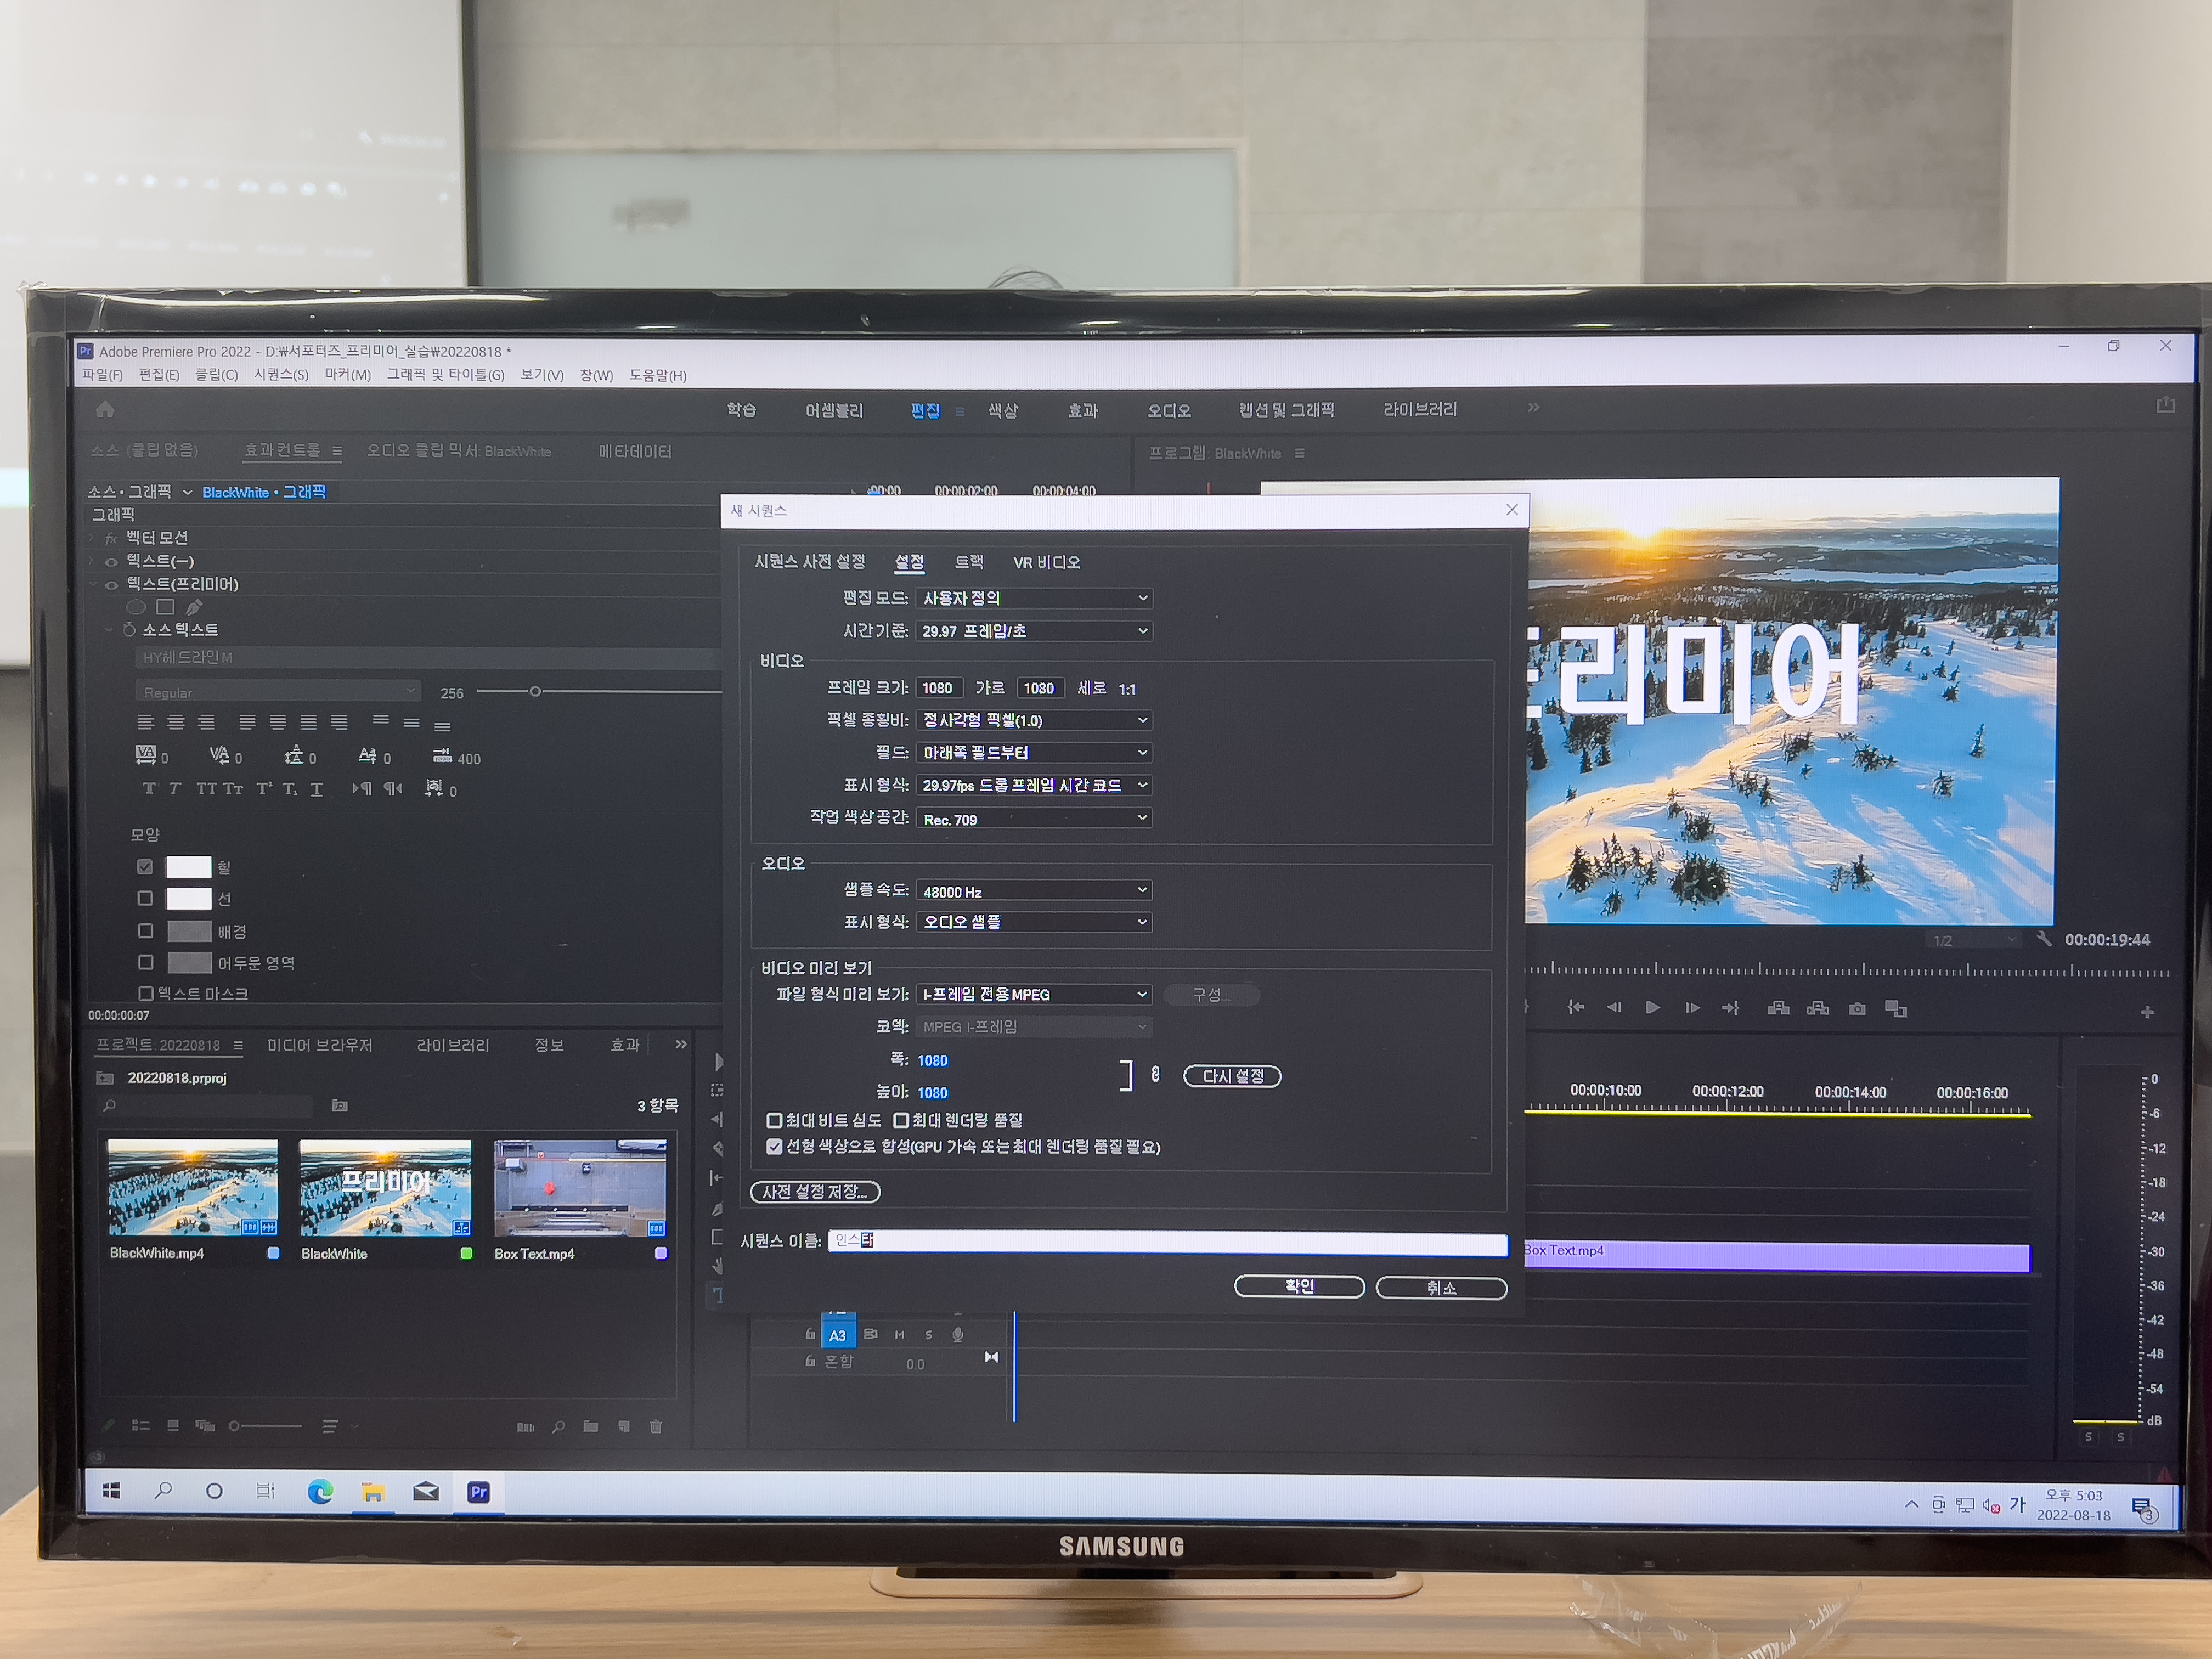
Task: Click the 사전 설정 저장 button
Action: (814, 1192)
